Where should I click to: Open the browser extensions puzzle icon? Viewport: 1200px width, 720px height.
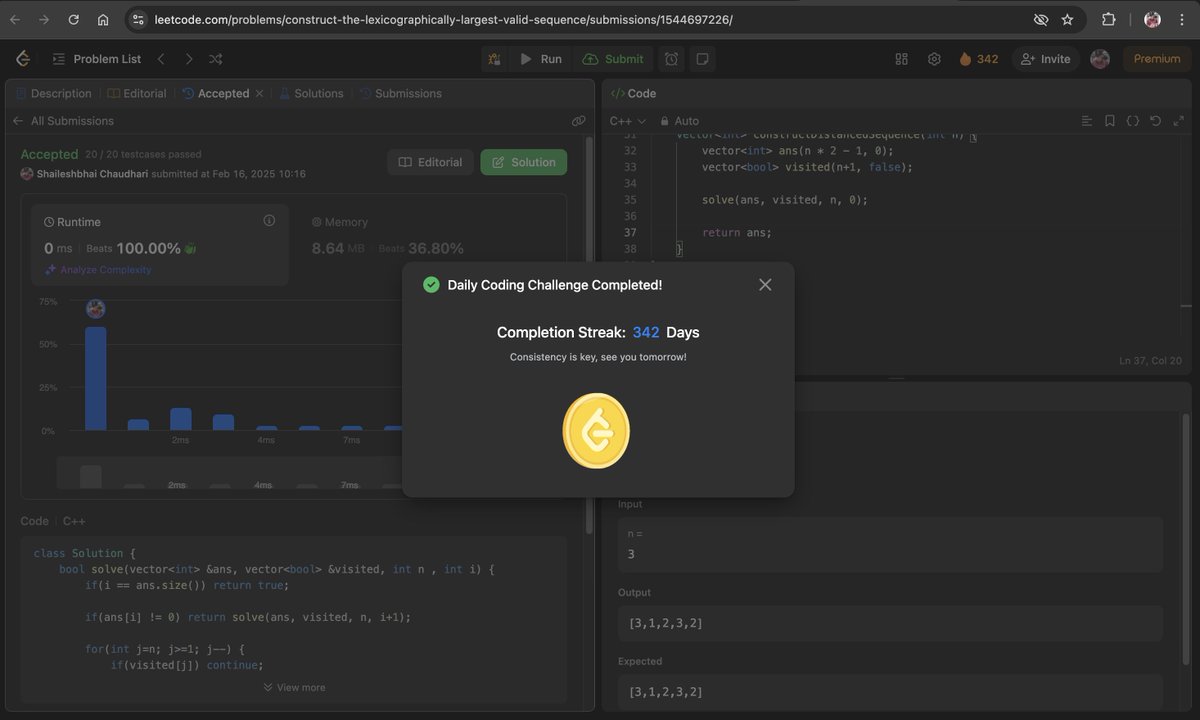[x=1108, y=19]
